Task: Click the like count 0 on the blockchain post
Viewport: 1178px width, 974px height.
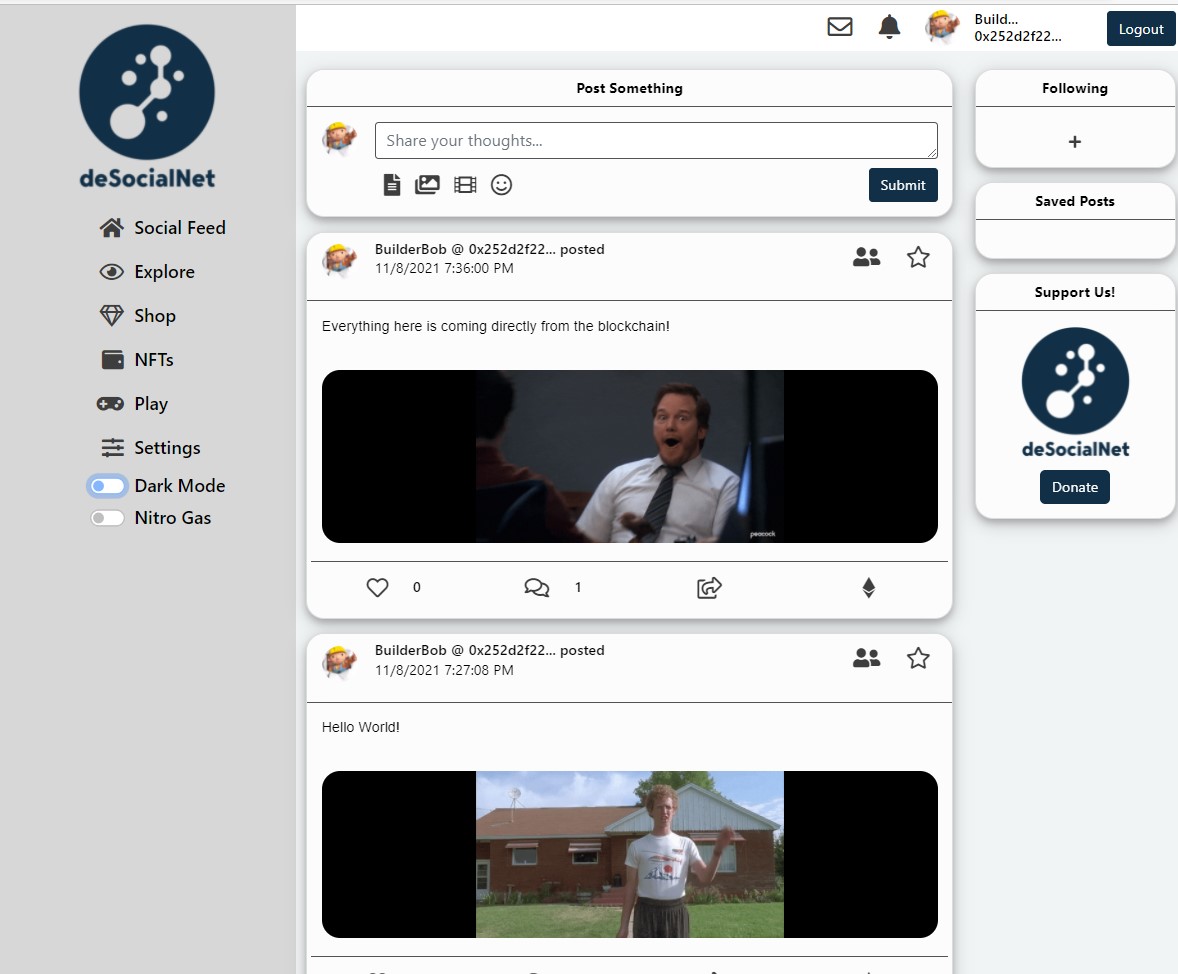Action: click(416, 588)
